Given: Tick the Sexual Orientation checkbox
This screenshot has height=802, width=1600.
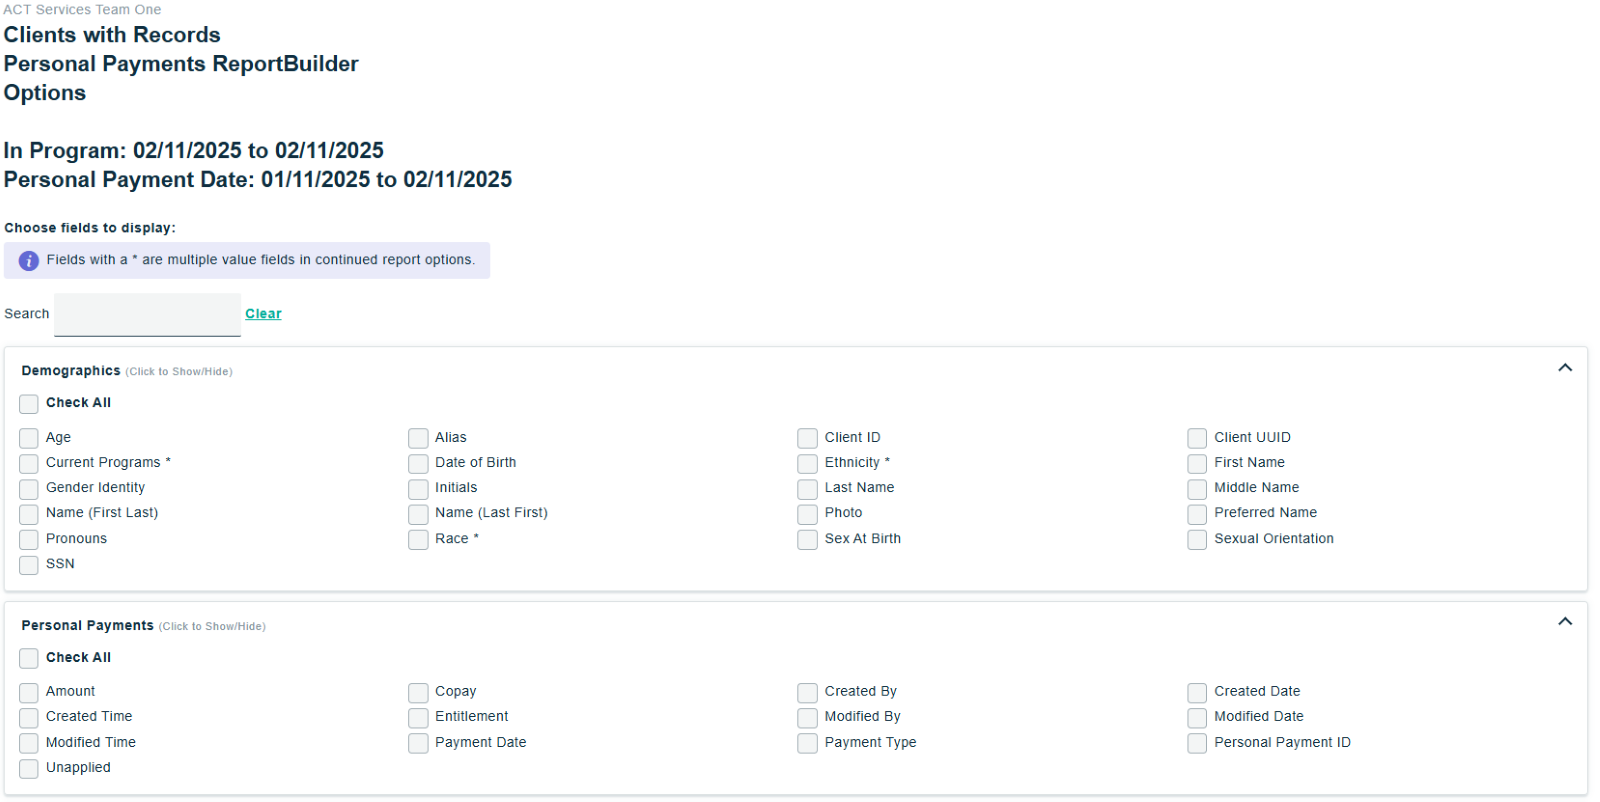Looking at the screenshot, I should click(1197, 540).
